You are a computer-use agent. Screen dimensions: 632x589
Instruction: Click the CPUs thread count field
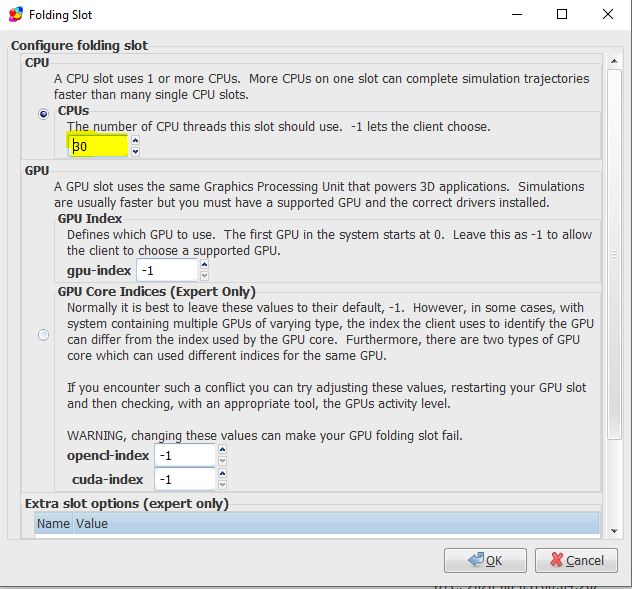(x=98, y=146)
